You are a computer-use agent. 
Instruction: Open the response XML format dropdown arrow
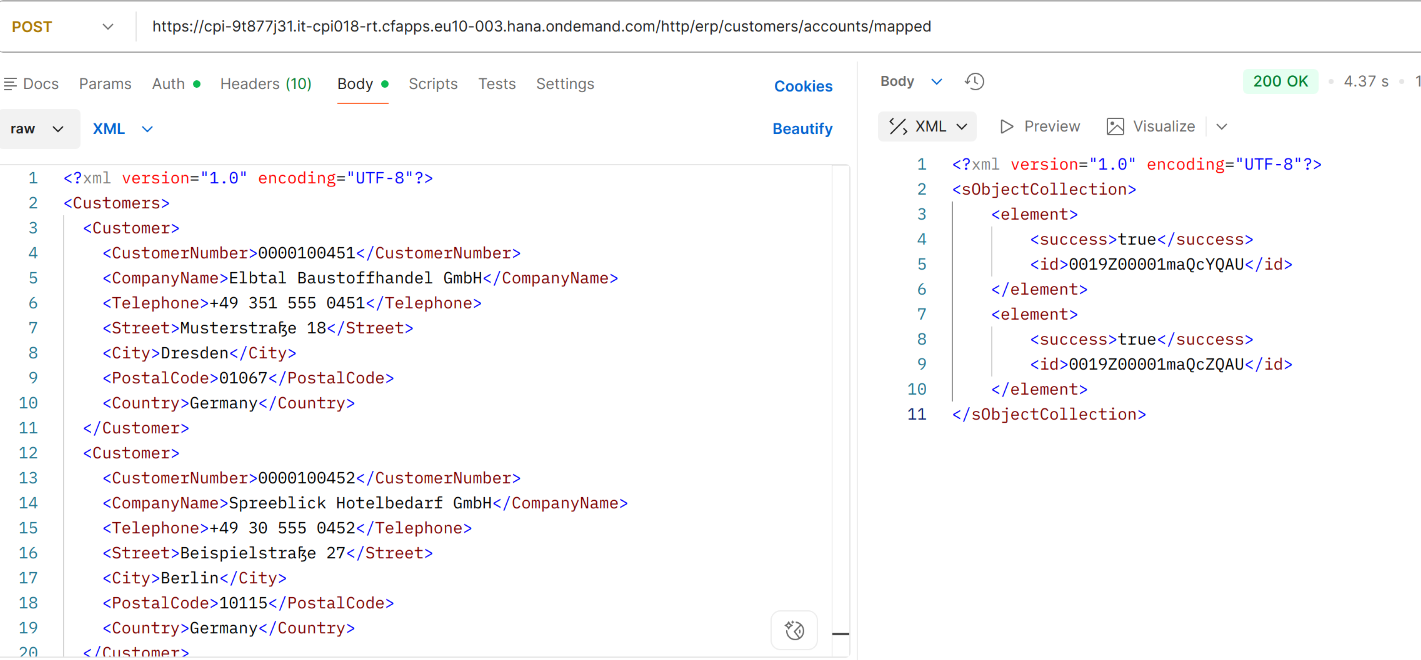click(962, 127)
